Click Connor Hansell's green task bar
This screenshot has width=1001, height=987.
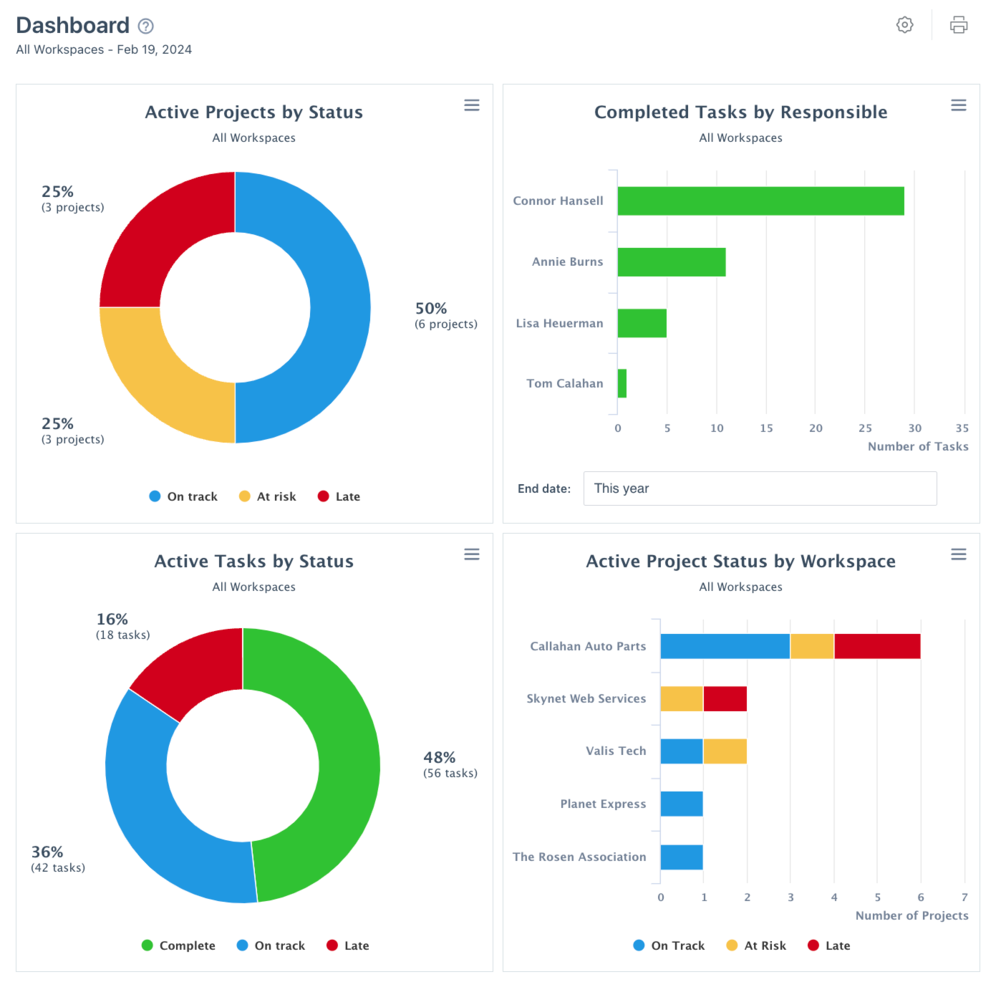pos(760,201)
